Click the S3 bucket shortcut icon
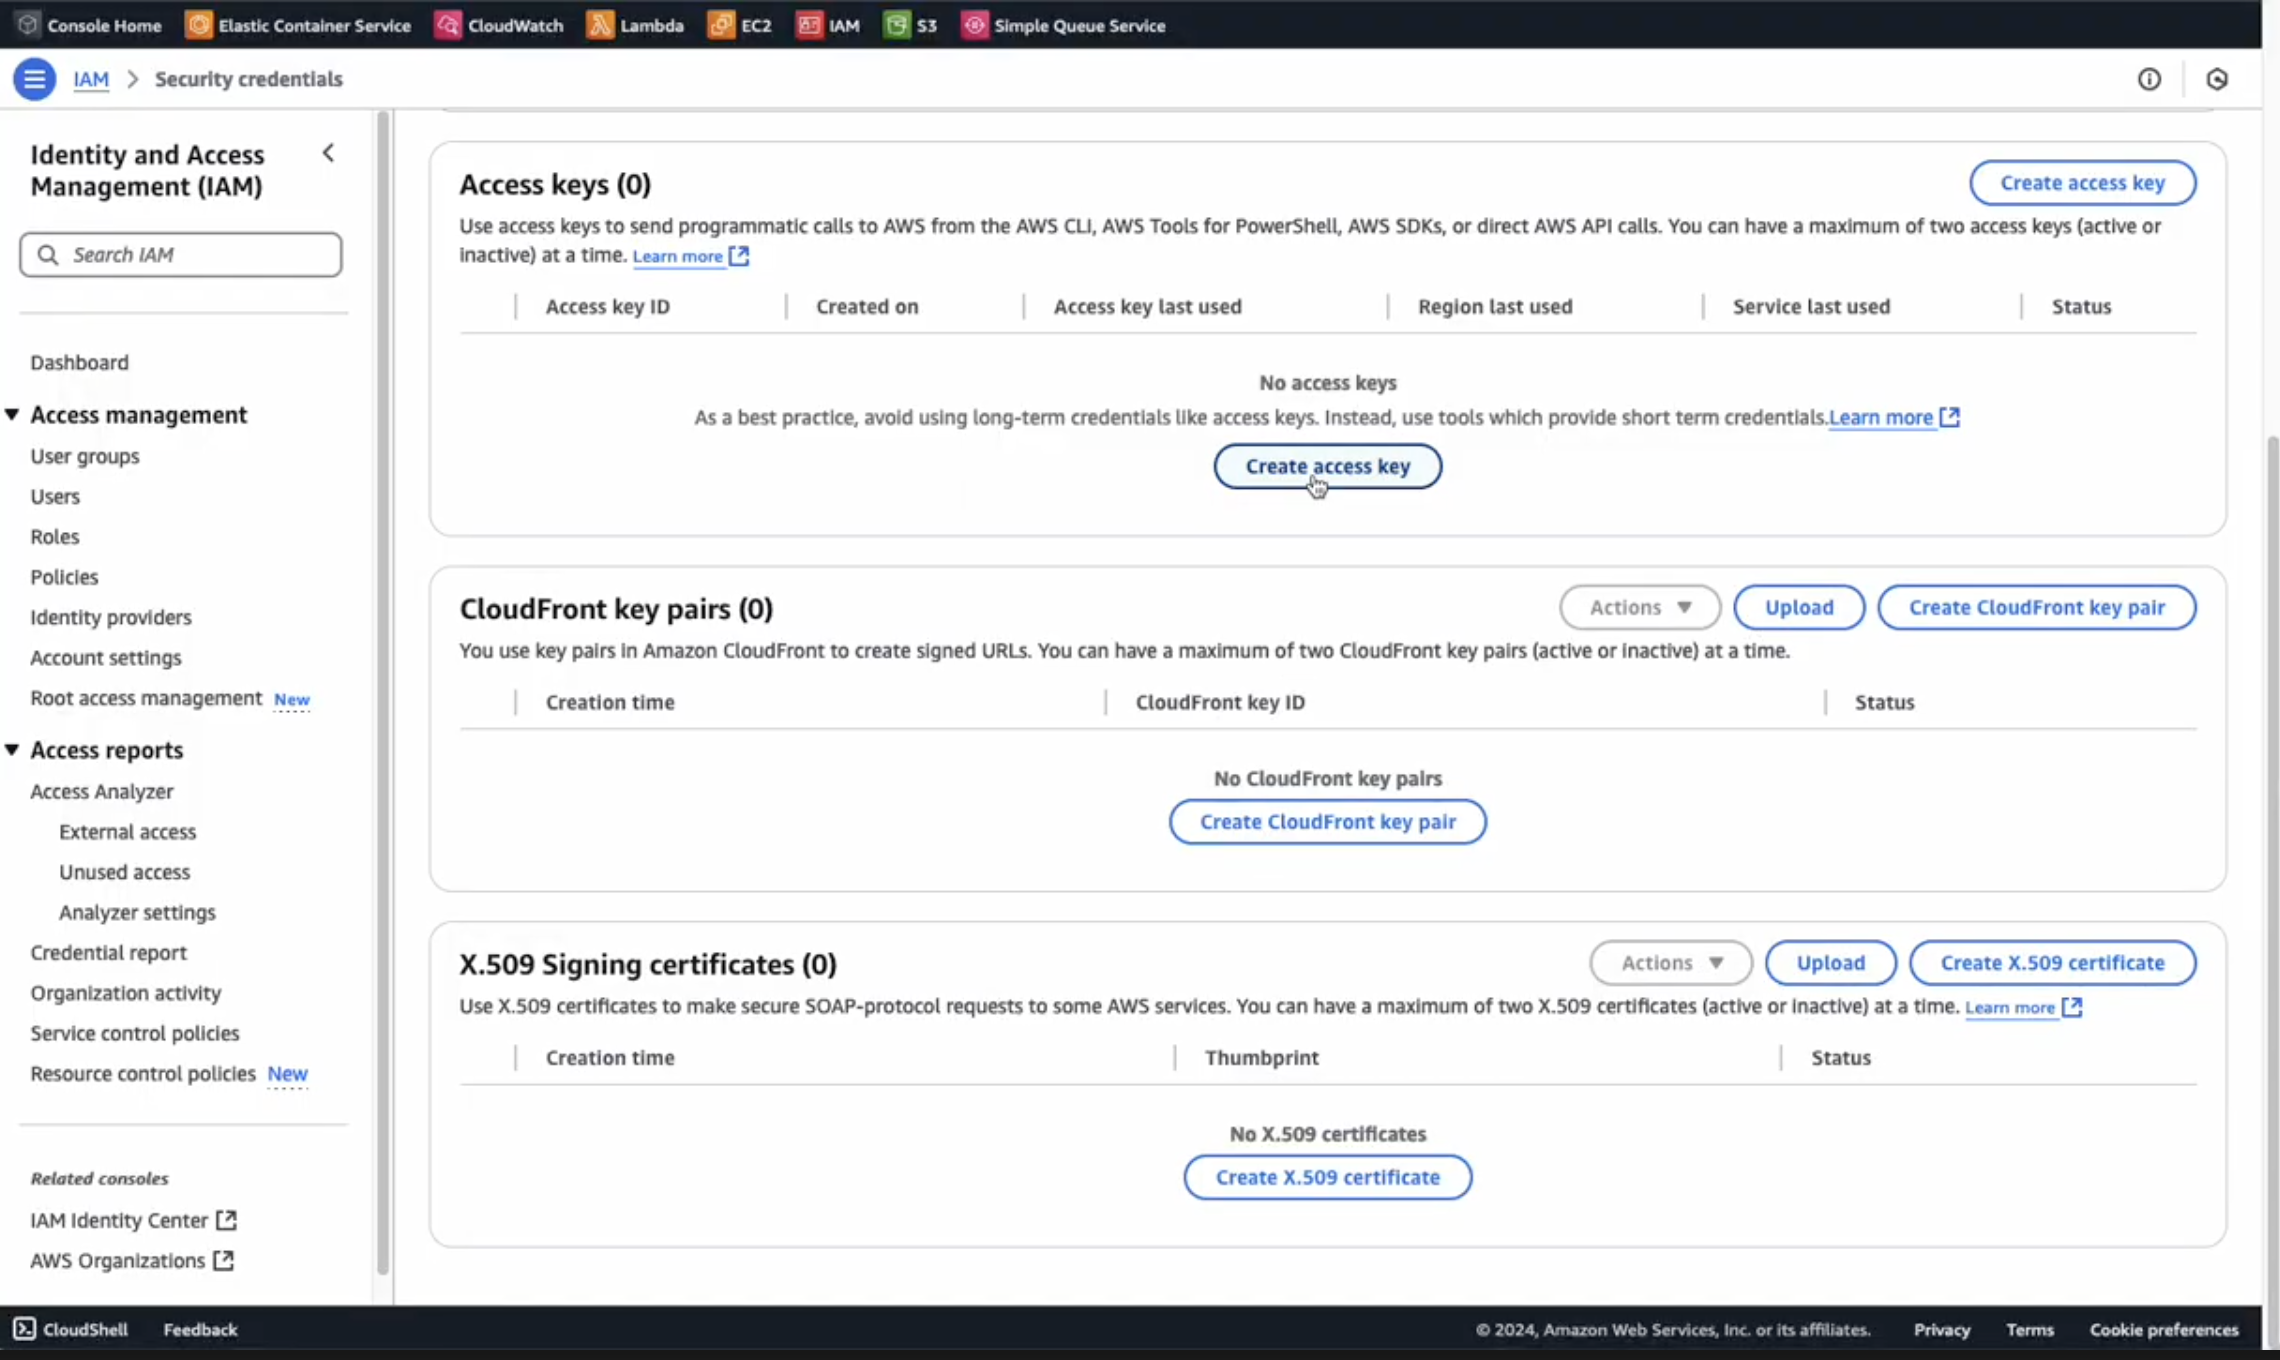The height and width of the screenshot is (1360, 2280). pyautogui.click(x=896, y=25)
